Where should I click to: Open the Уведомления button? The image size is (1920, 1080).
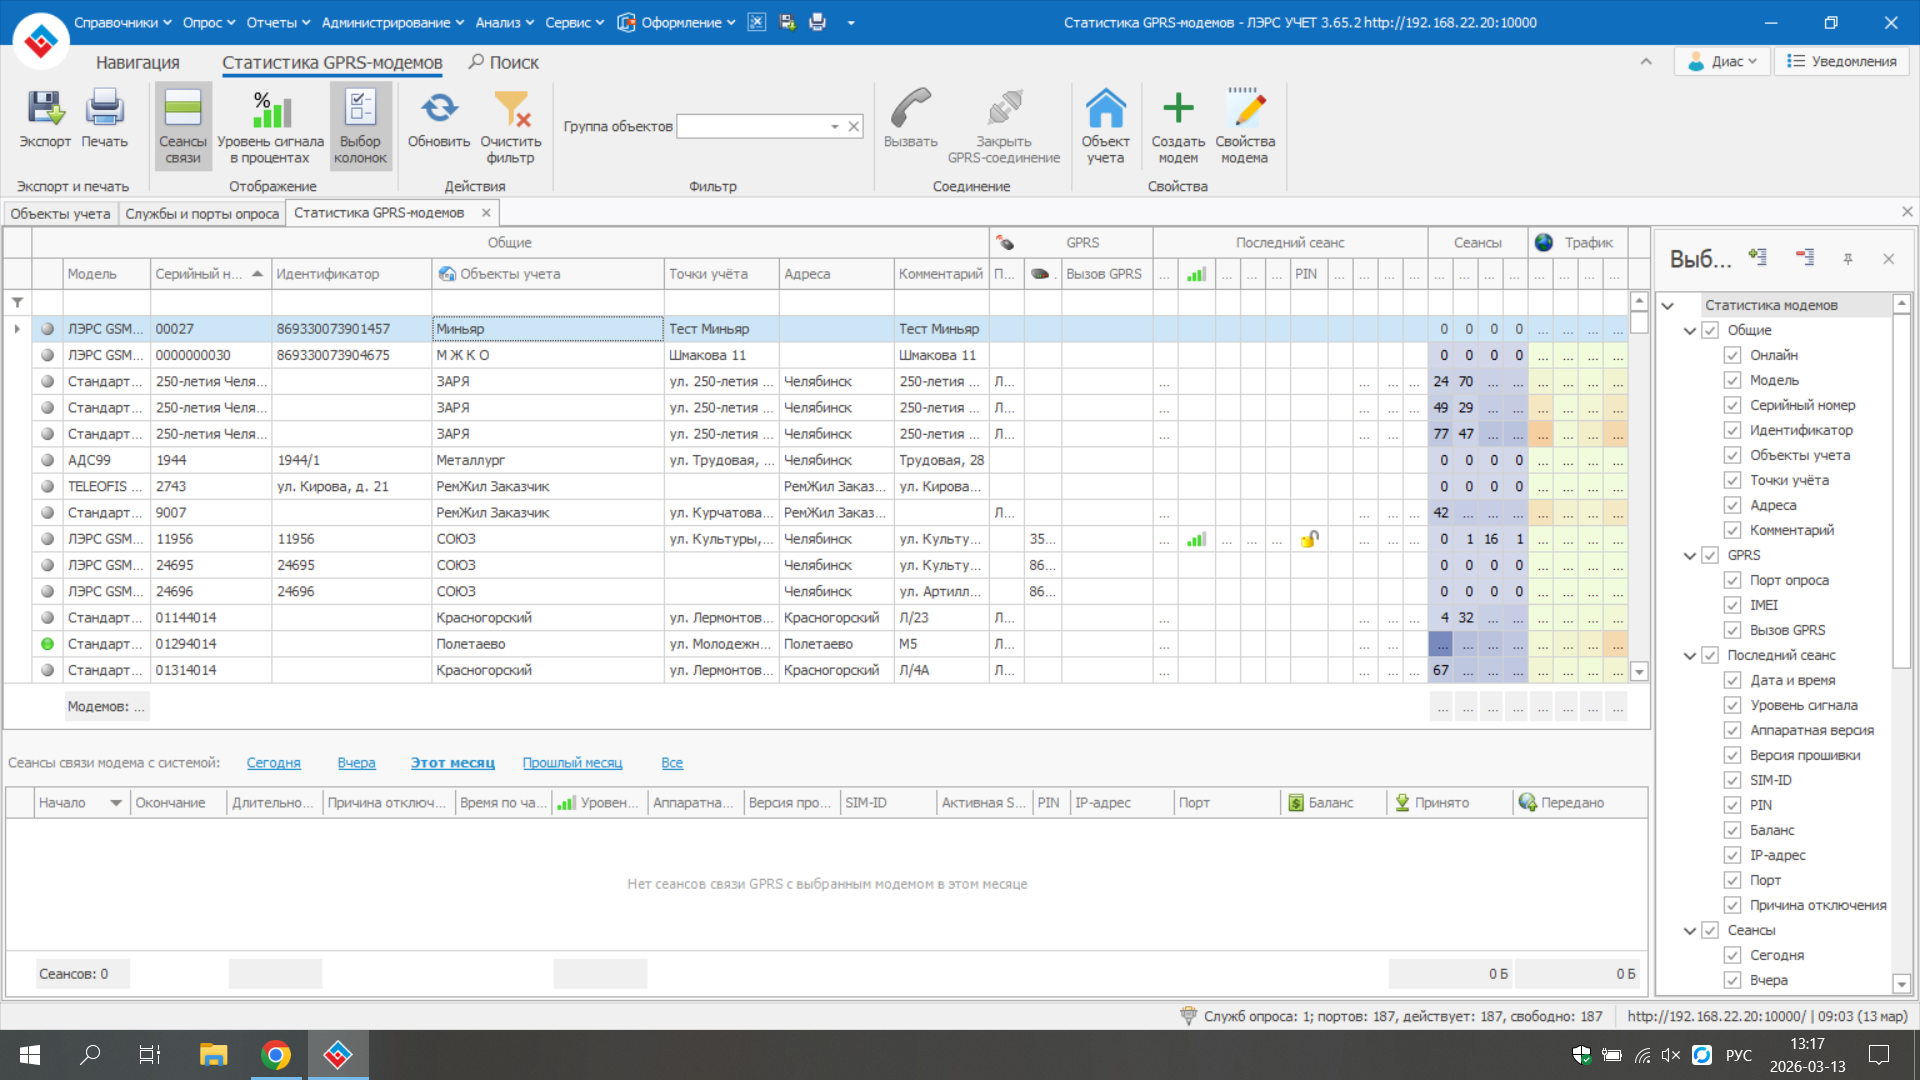[x=1842, y=62]
